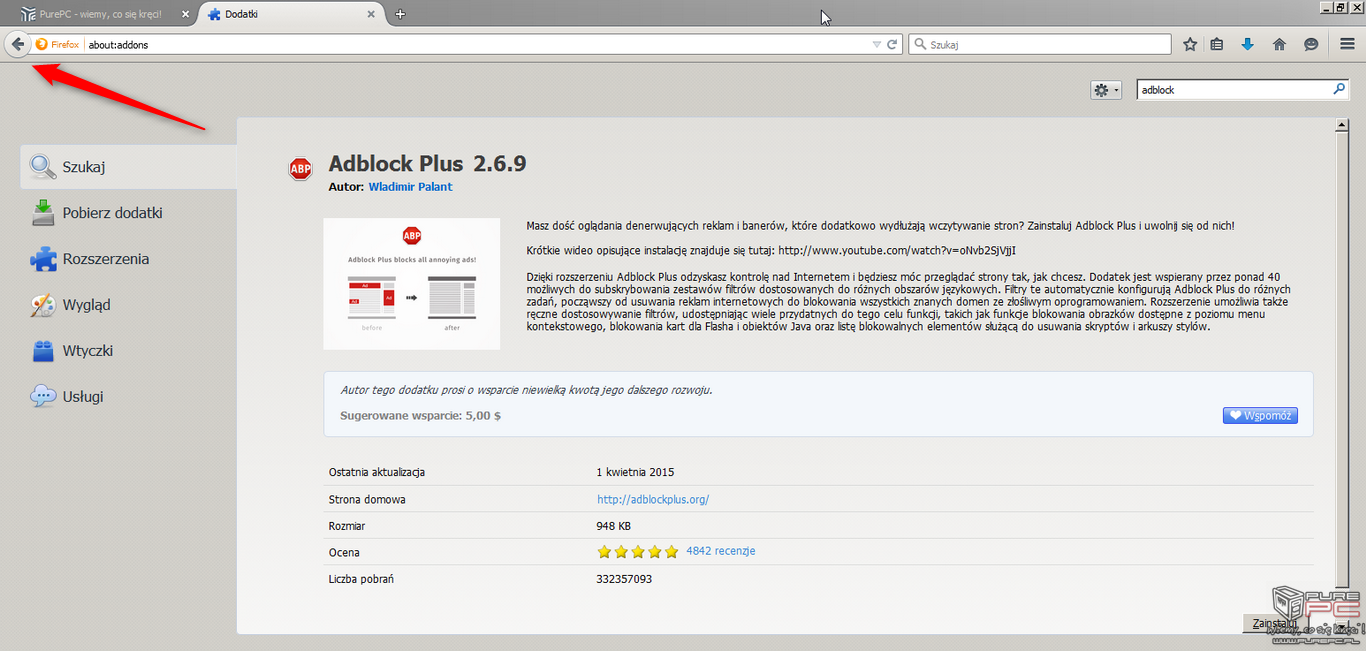The height and width of the screenshot is (651, 1366).
Task: Open the downloads arrow panel
Action: (x=1247, y=44)
